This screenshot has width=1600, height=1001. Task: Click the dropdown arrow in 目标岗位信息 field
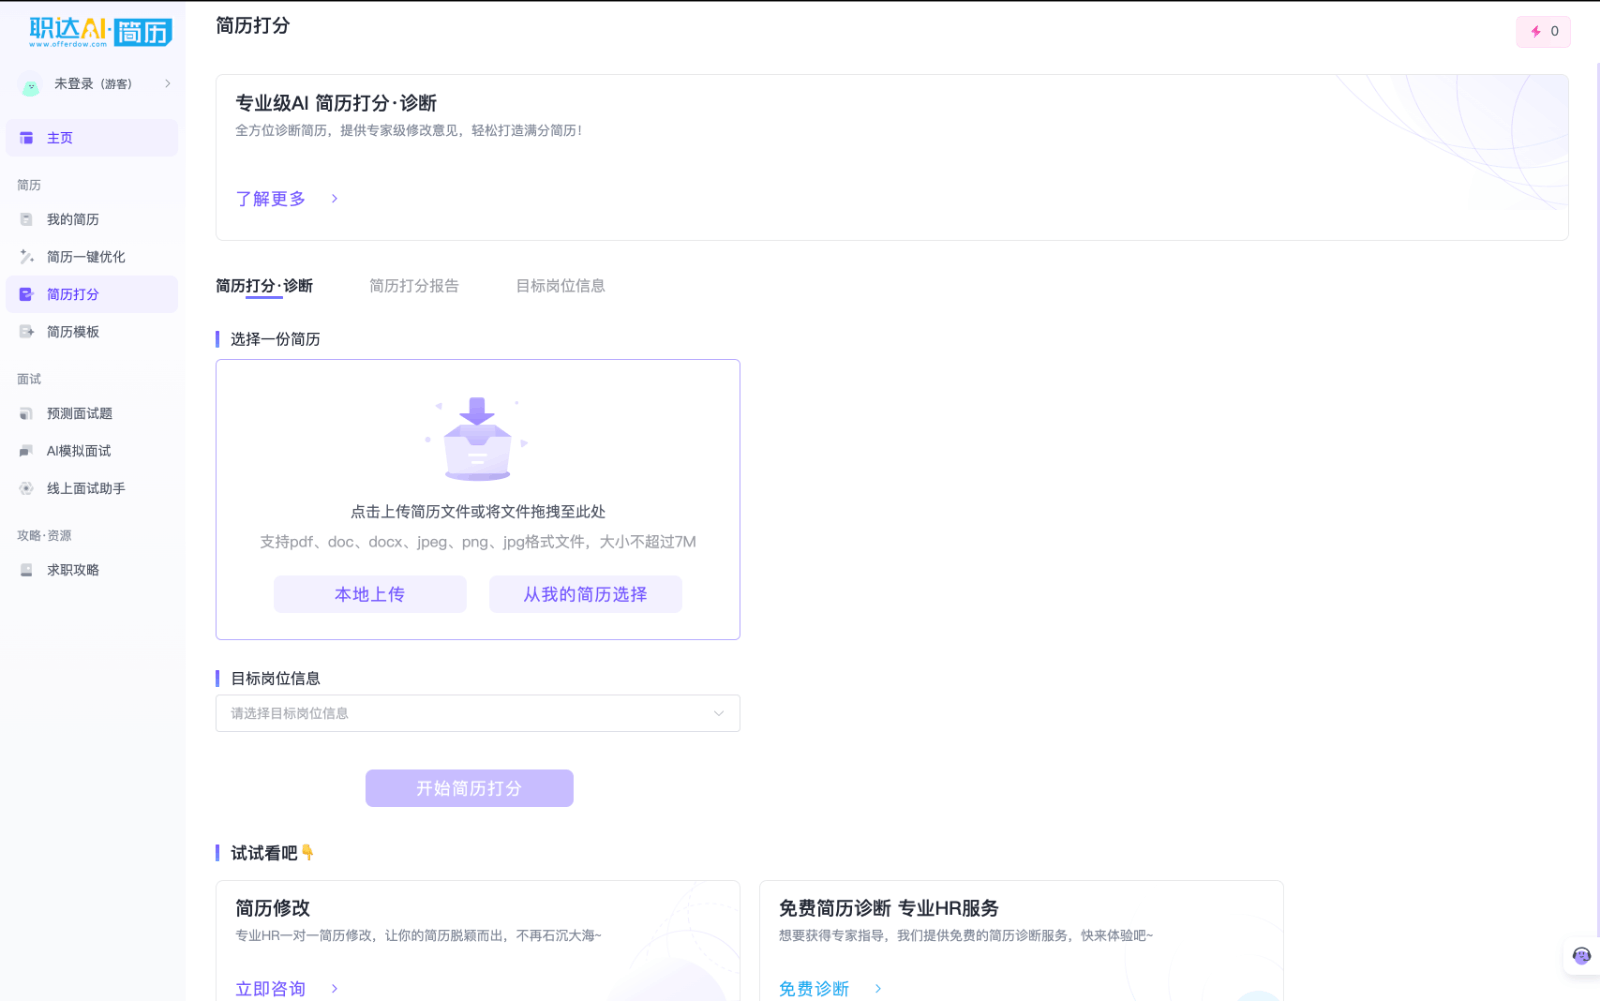click(x=718, y=713)
